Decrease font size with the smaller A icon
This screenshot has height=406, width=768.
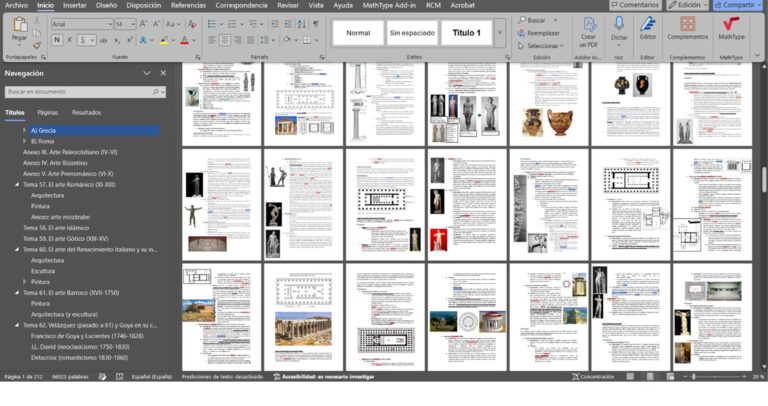point(156,24)
